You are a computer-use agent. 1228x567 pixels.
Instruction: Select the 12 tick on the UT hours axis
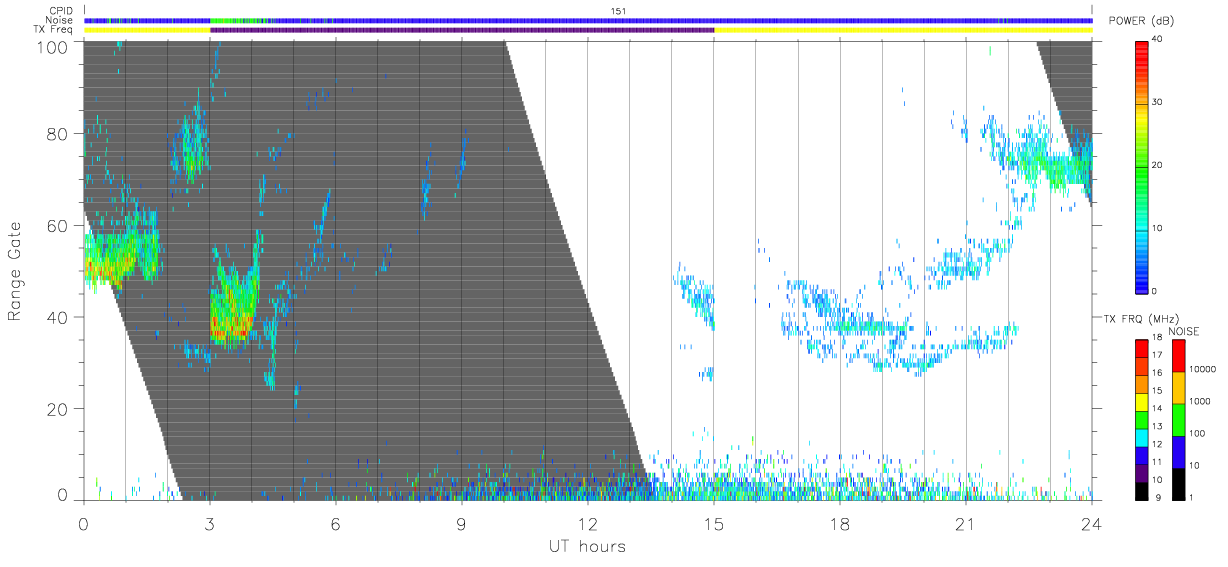point(587,523)
